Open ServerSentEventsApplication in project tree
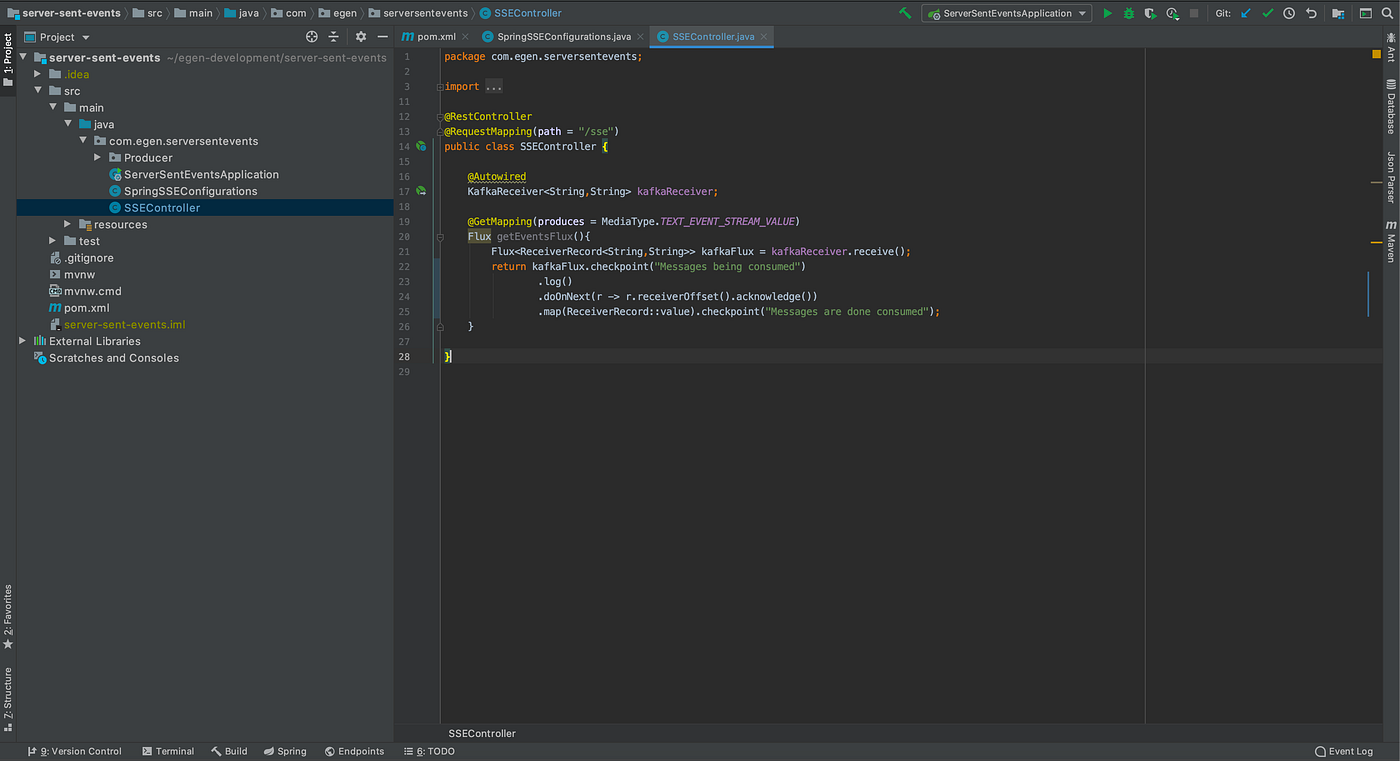The image size is (1400, 761). coord(201,175)
